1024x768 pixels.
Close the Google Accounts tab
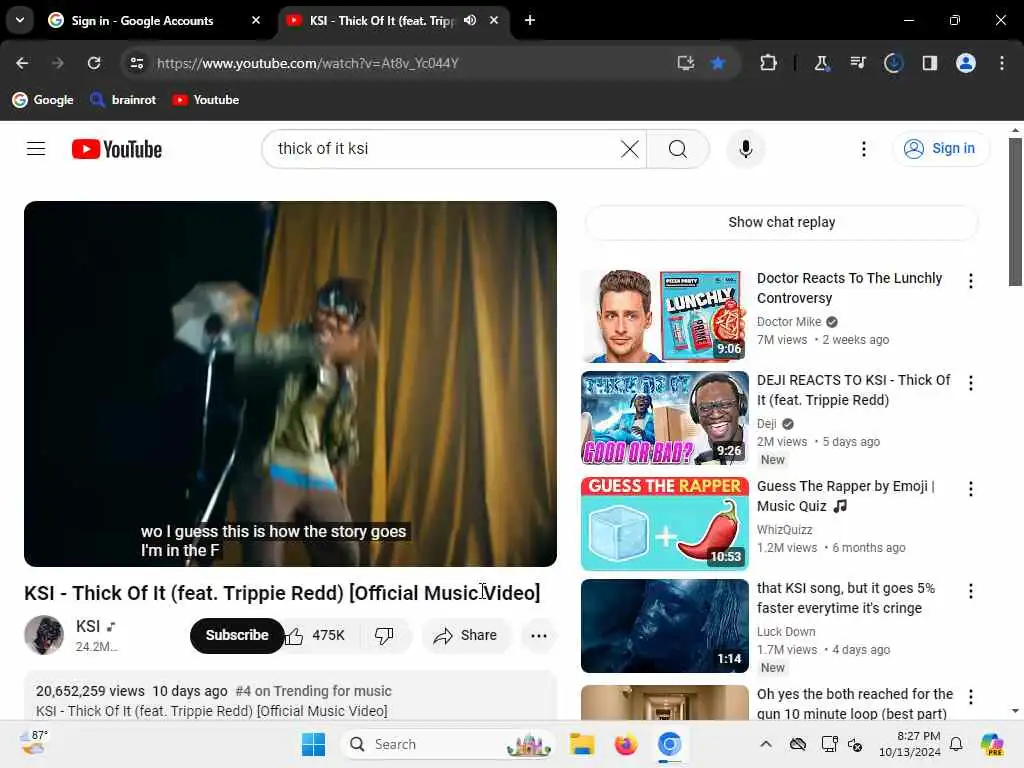[256, 20]
